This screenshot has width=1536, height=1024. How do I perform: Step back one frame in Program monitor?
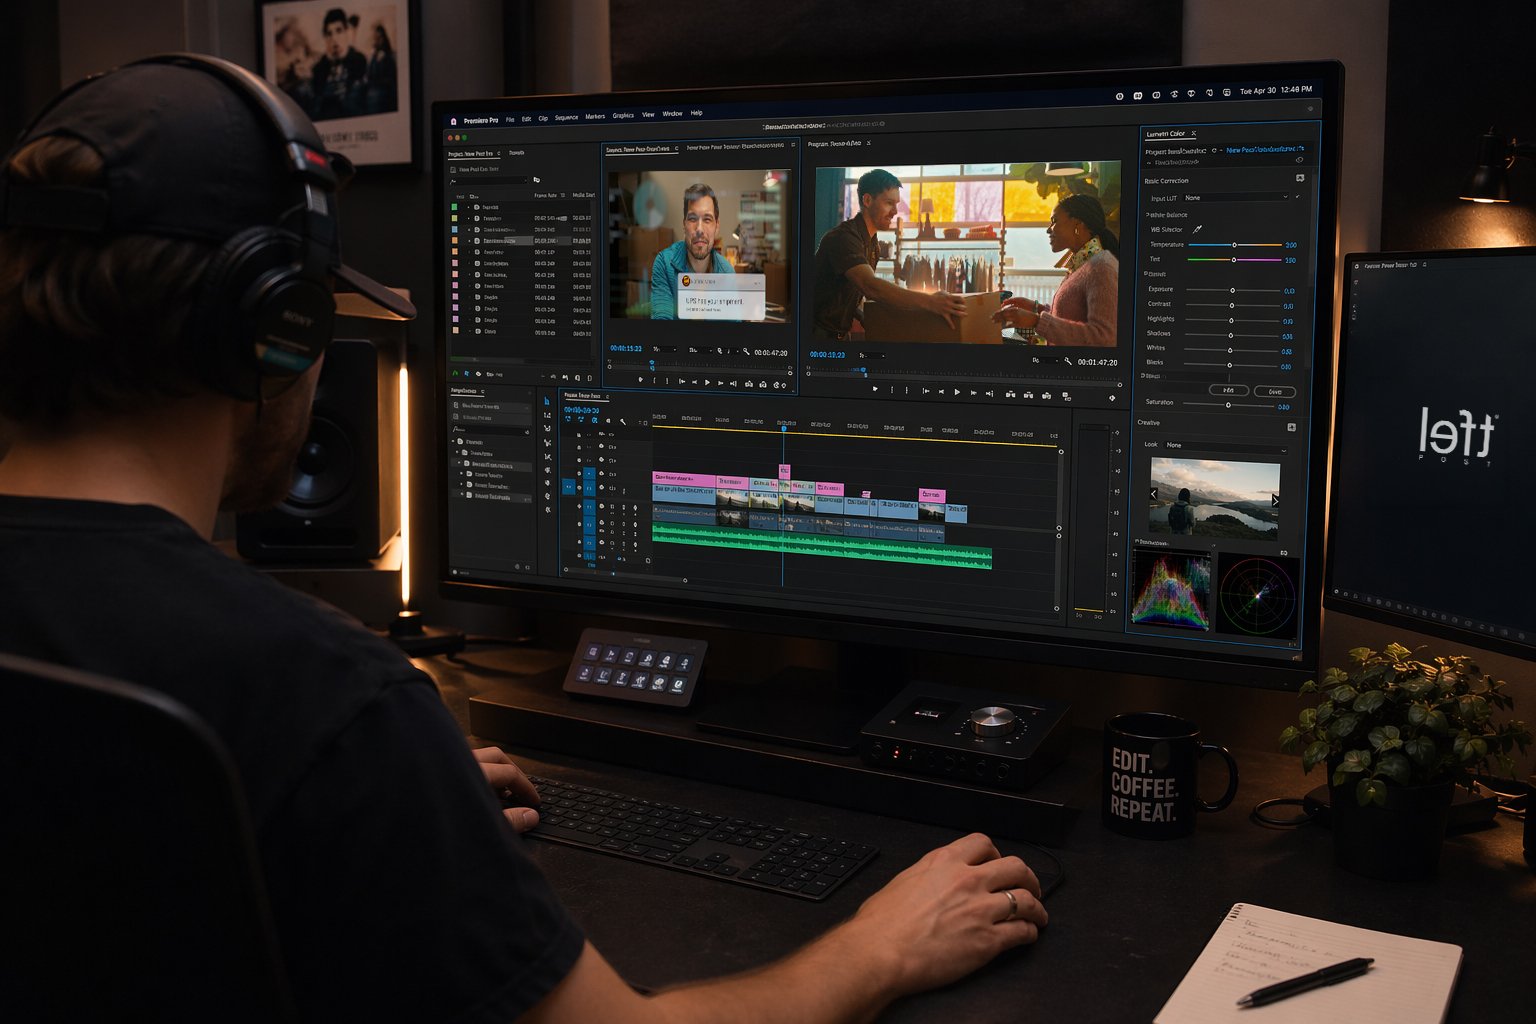pyautogui.click(x=941, y=391)
